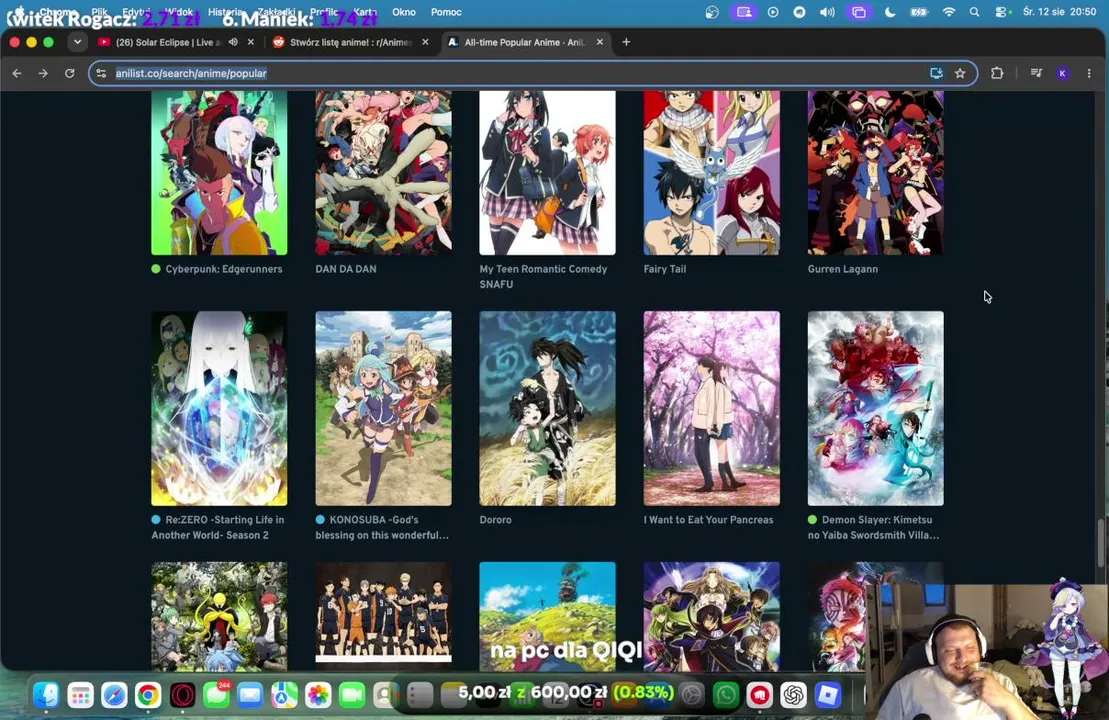This screenshot has height=720, width=1109.
Task: Open the Chrome extensions puzzle icon
Action: tap(997, 73)
